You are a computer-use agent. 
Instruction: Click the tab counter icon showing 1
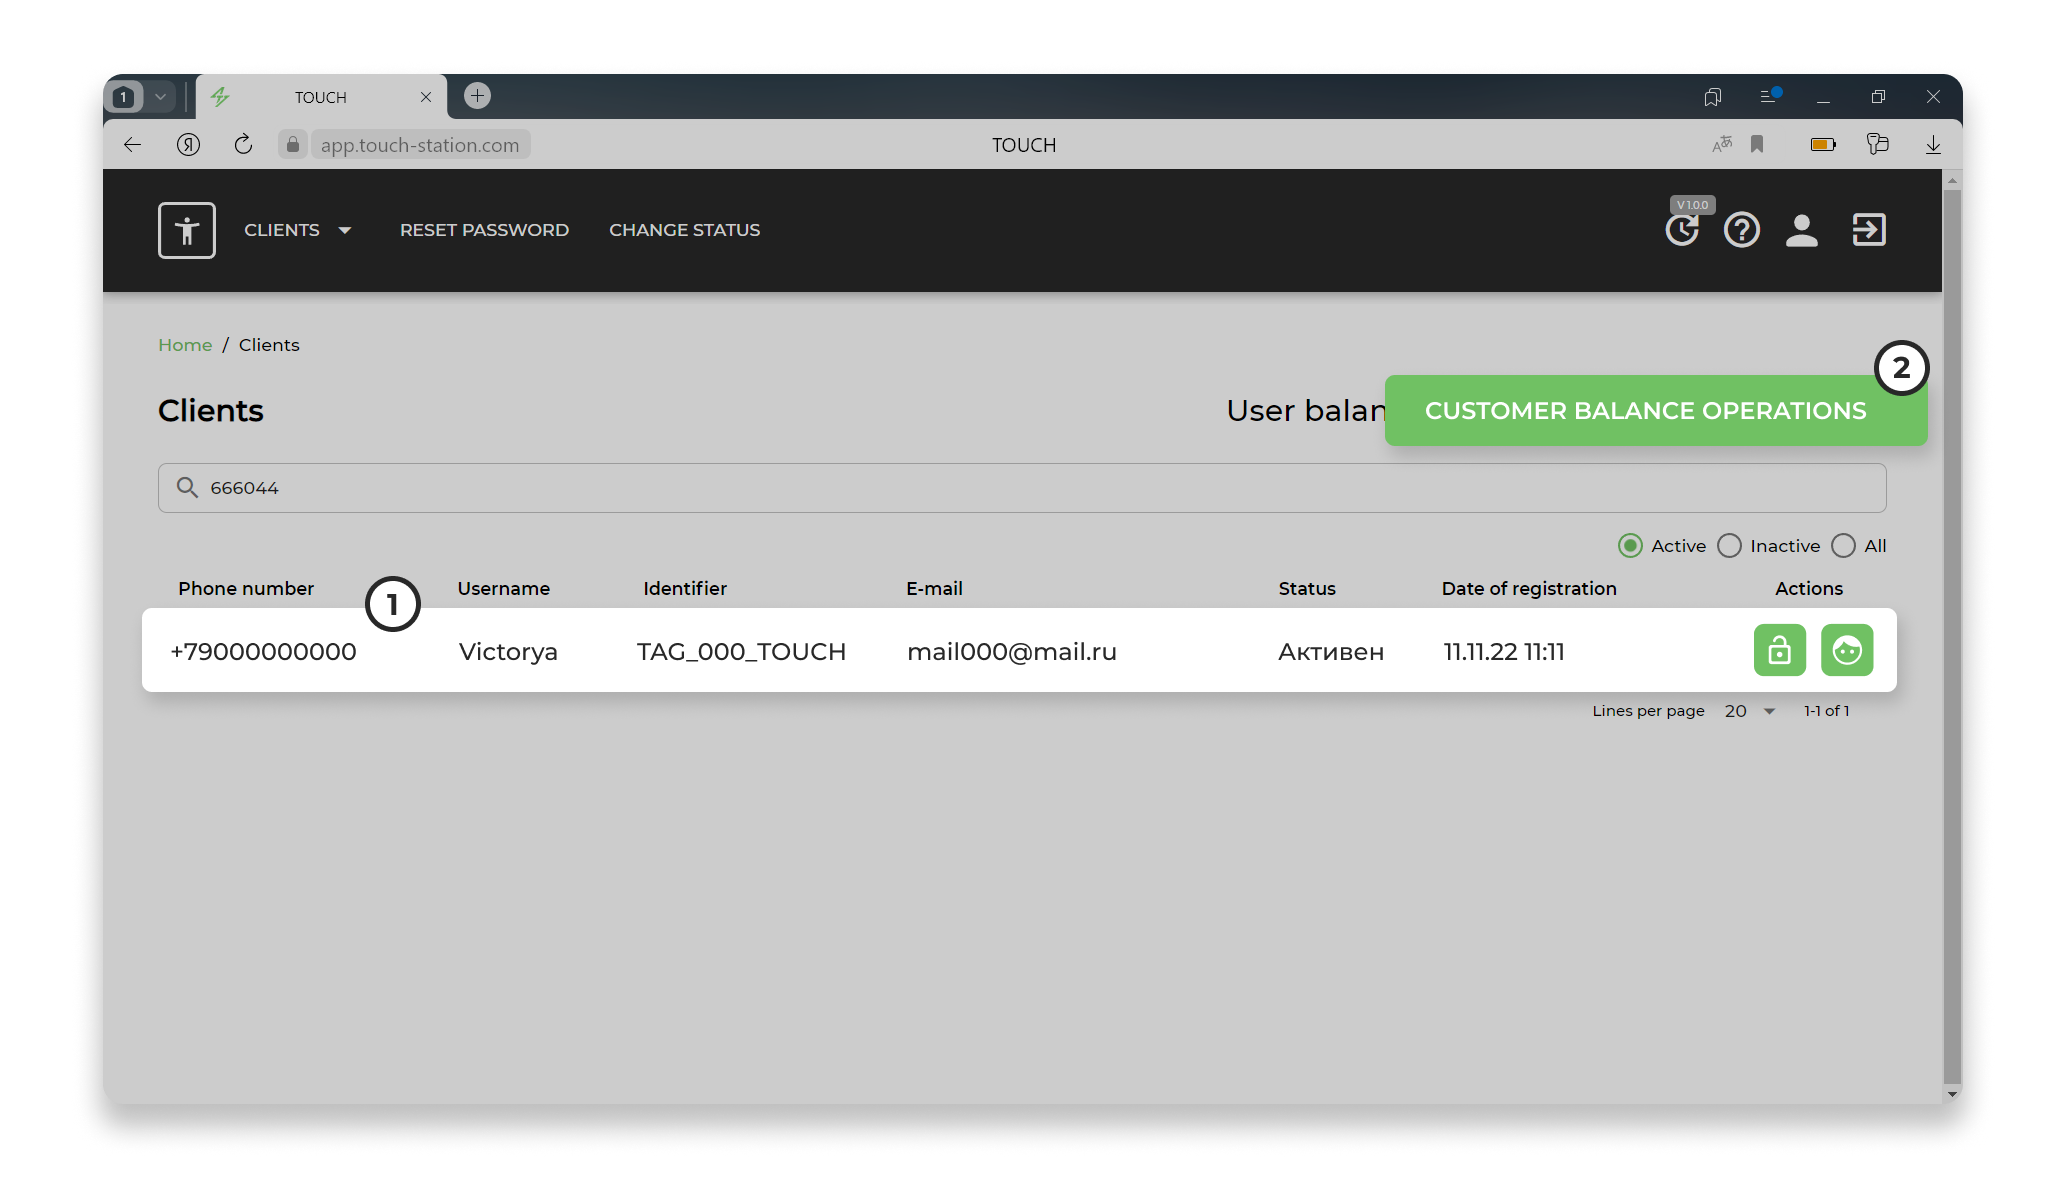(123, 97)
